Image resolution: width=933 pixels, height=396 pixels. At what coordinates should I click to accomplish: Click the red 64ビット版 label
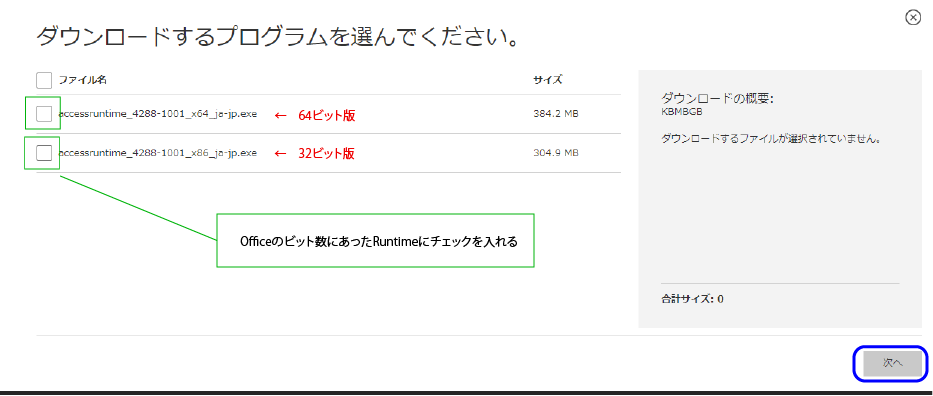click(327, 115)
